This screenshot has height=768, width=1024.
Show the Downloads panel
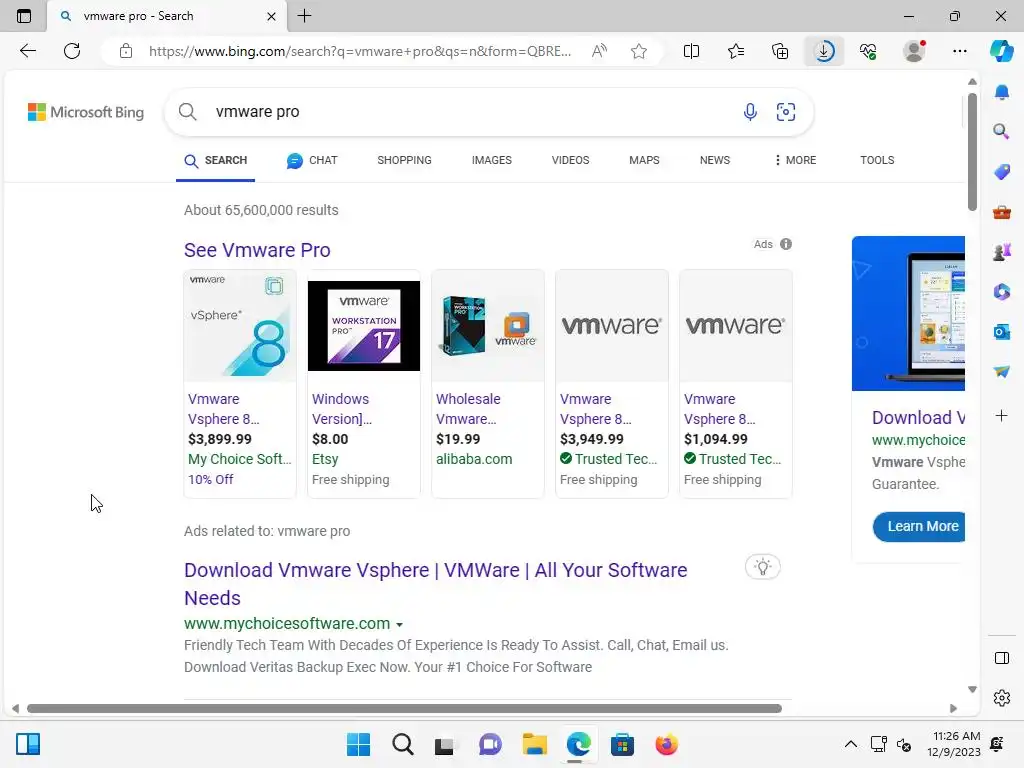tap(824, 51)
